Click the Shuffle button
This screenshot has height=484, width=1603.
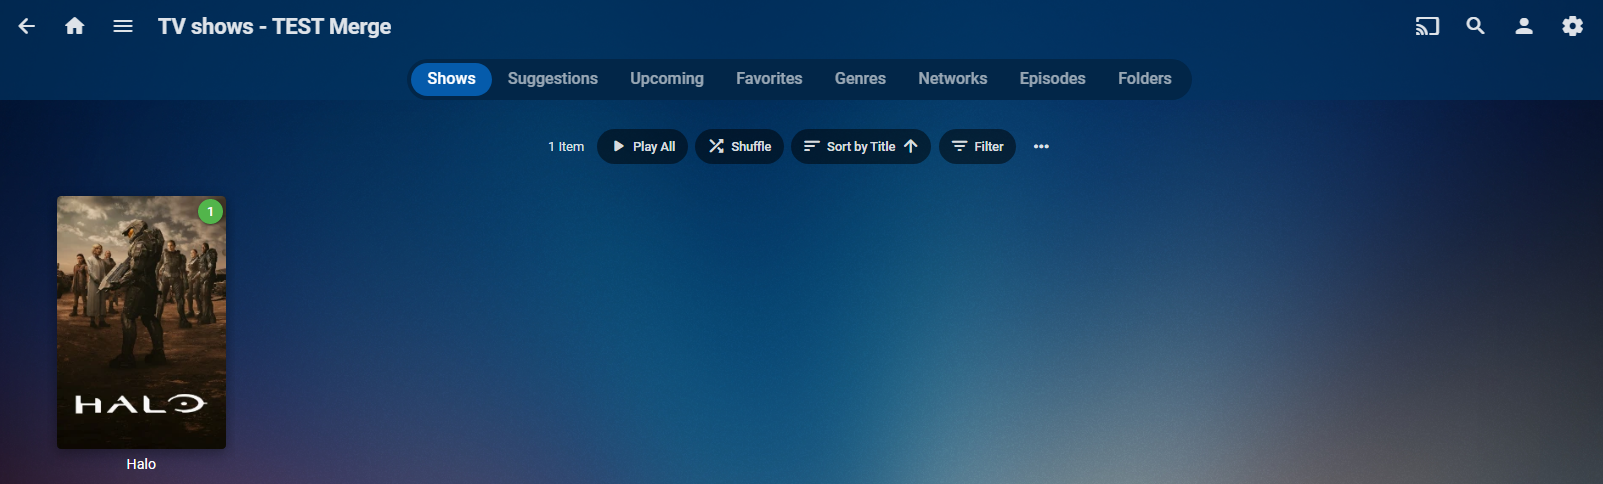(x=739, y=146)
